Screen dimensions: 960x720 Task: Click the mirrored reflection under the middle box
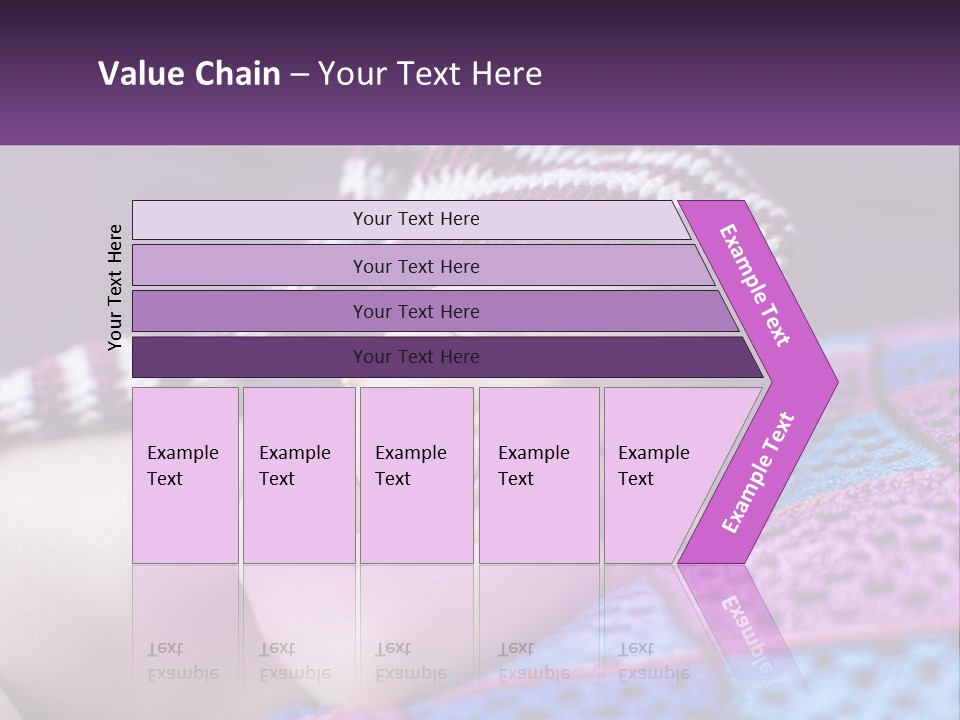(416, 640)
